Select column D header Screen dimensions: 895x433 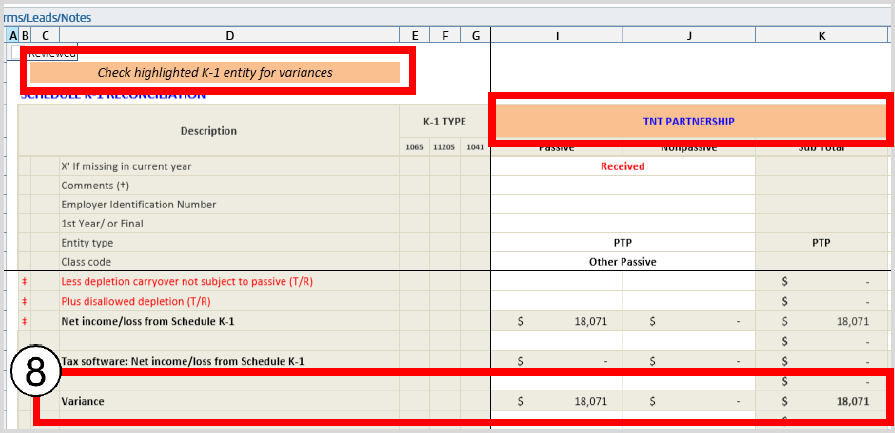[229, 36]
